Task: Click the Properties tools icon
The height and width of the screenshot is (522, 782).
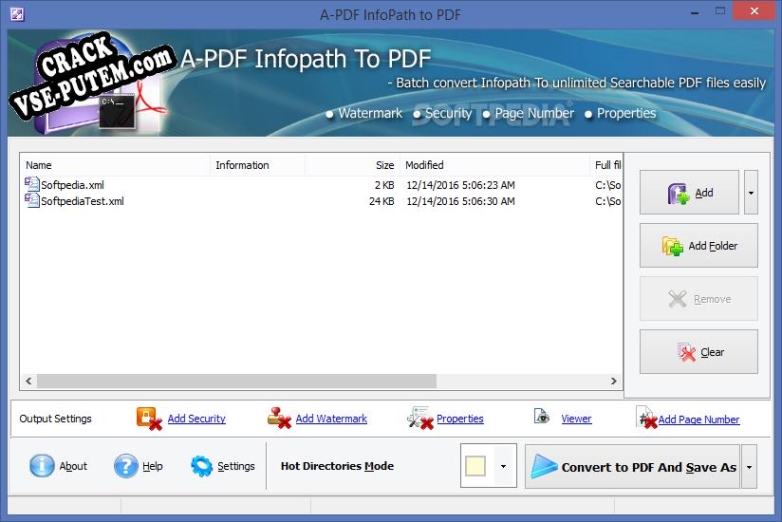Action: click(x=420, y=419)
